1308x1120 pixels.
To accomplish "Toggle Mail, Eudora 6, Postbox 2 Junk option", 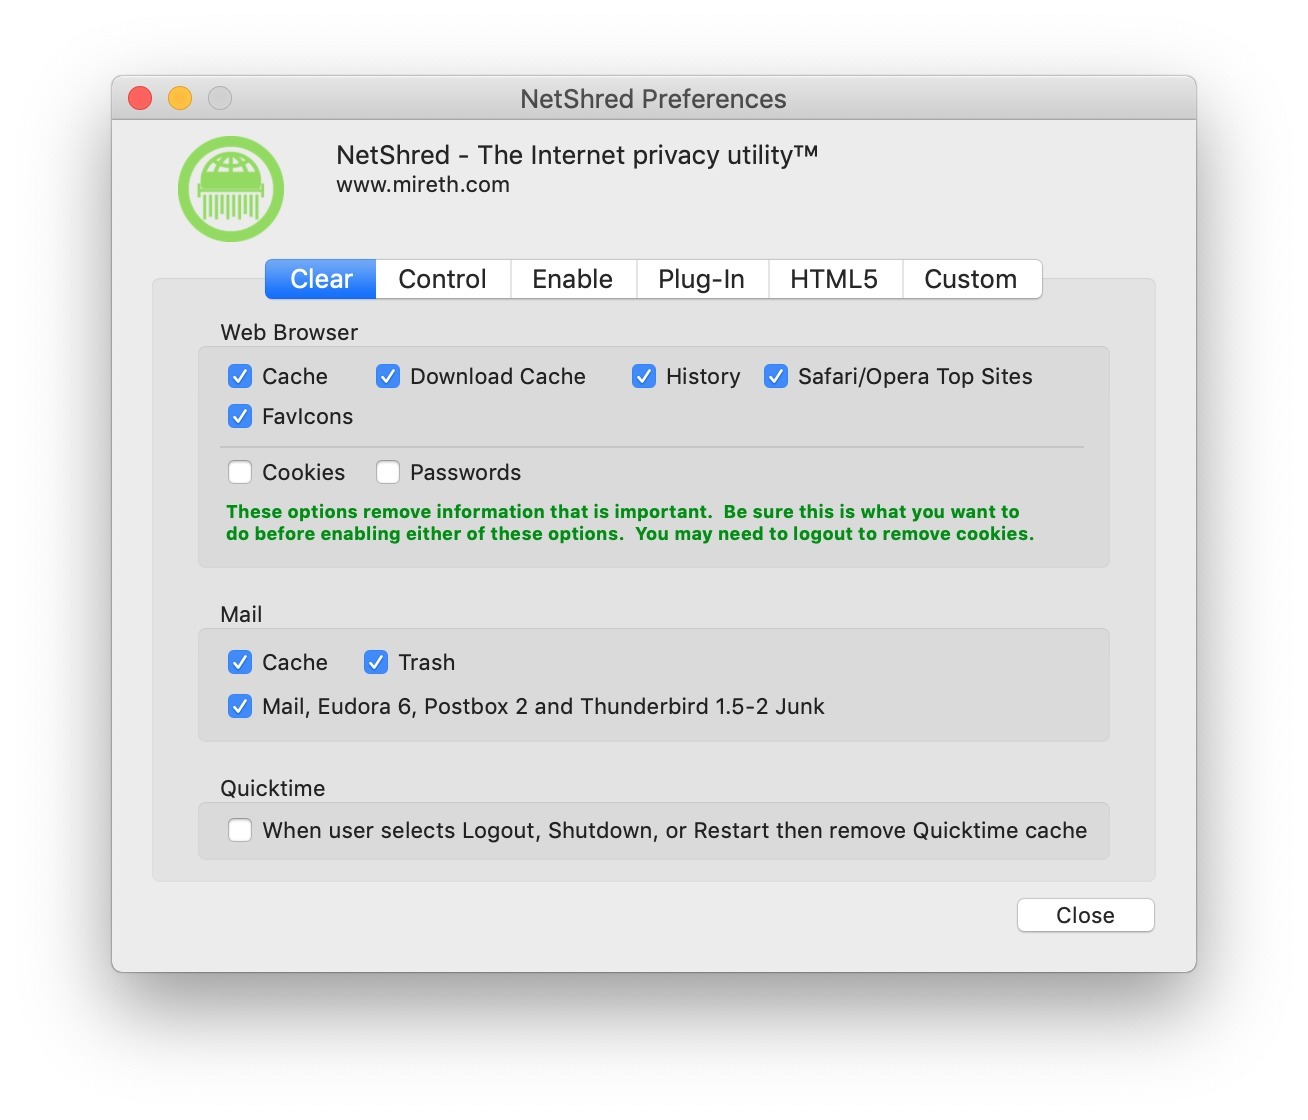I will pyautogui.click(x=240, y=706).
